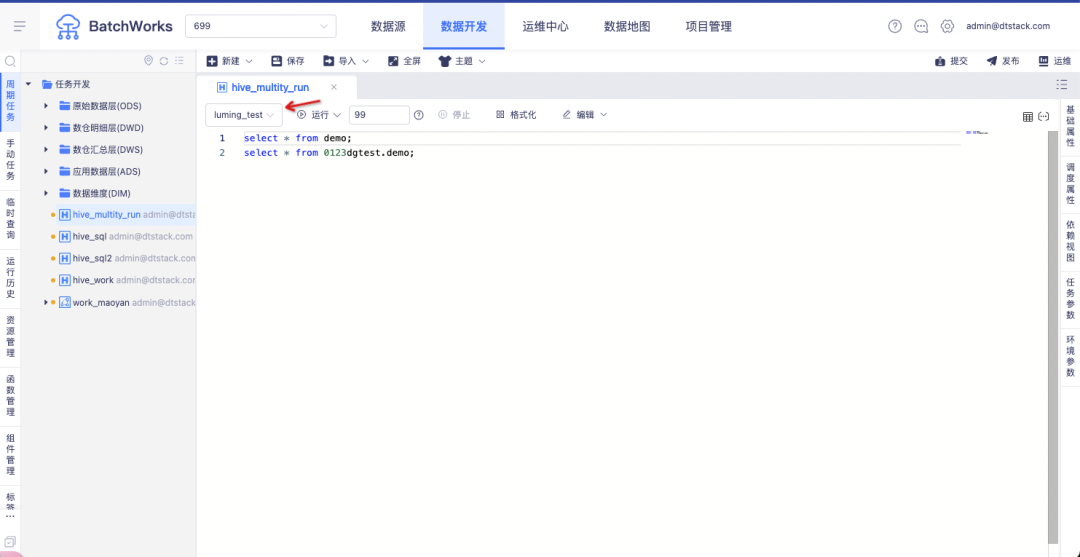Screen dimensions: 1080x557
Task: Open the 运维 operations button
Action: 1055,61
